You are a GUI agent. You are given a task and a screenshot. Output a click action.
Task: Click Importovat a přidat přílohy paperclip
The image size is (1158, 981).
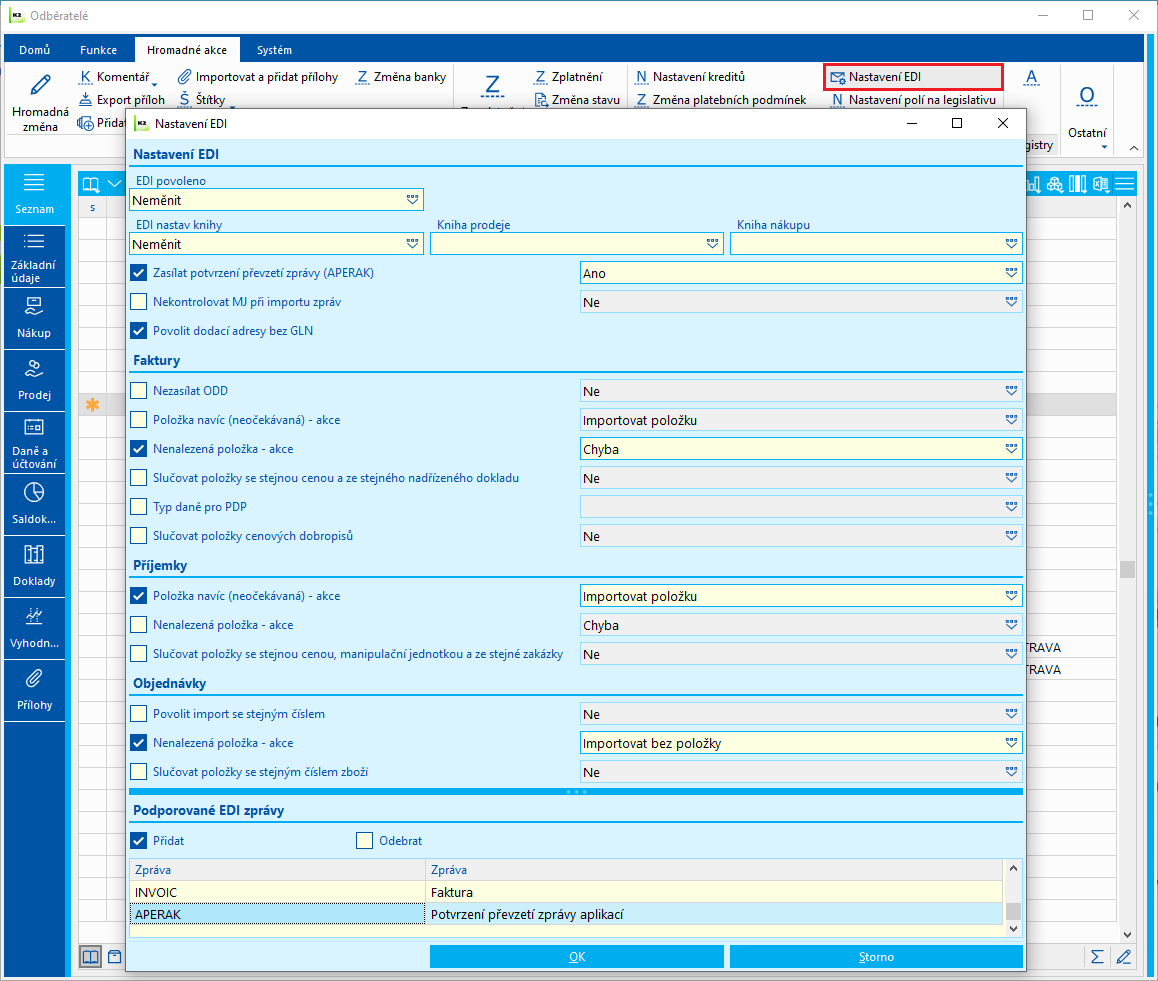pos(184,77)
